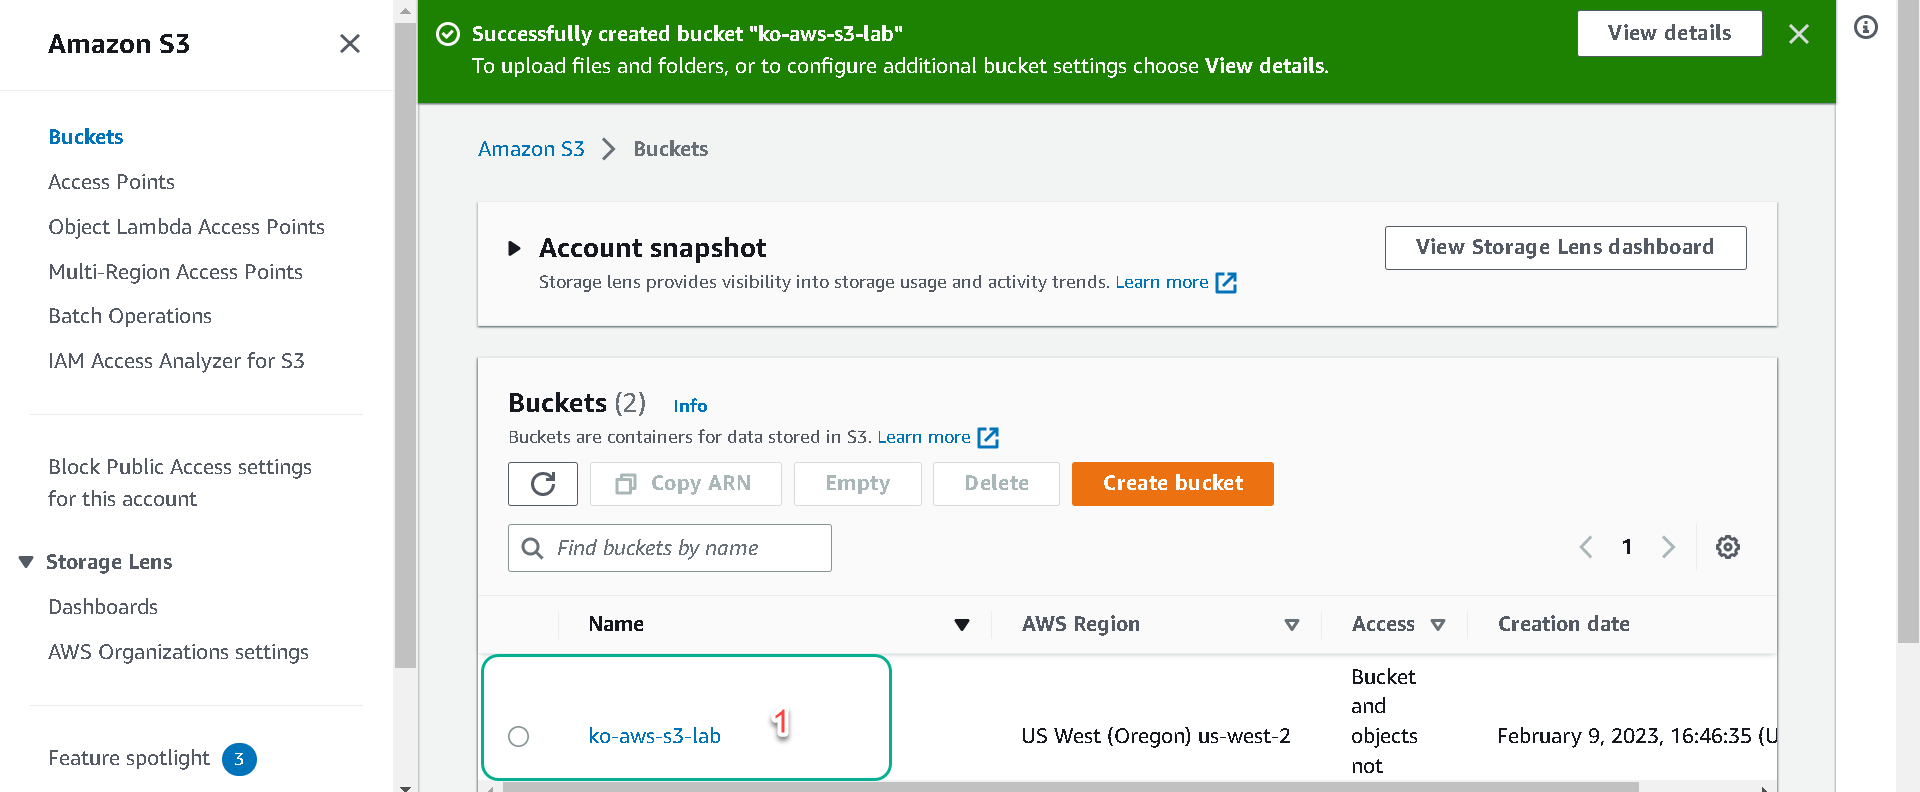Sort by AWS Region column arrow
This screenshot has height=792, width=1920.
click(x=1292, y=625)
